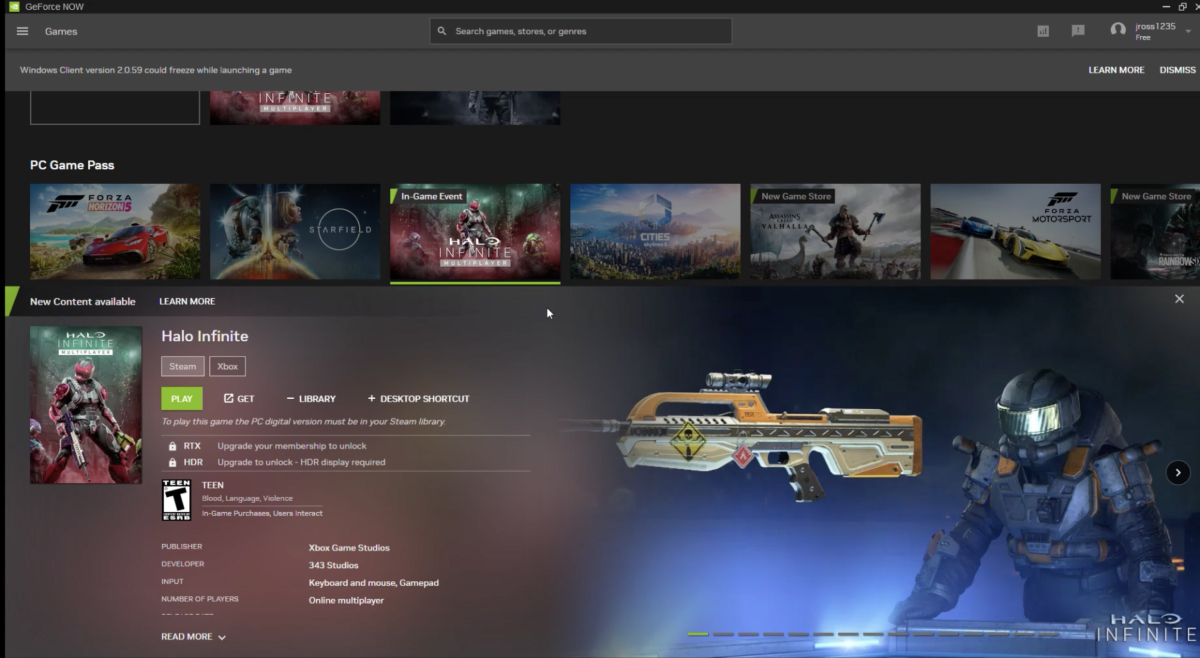
Task: Click "Upgrade to unlock - HDR display required"
Action: pos(301,462)
